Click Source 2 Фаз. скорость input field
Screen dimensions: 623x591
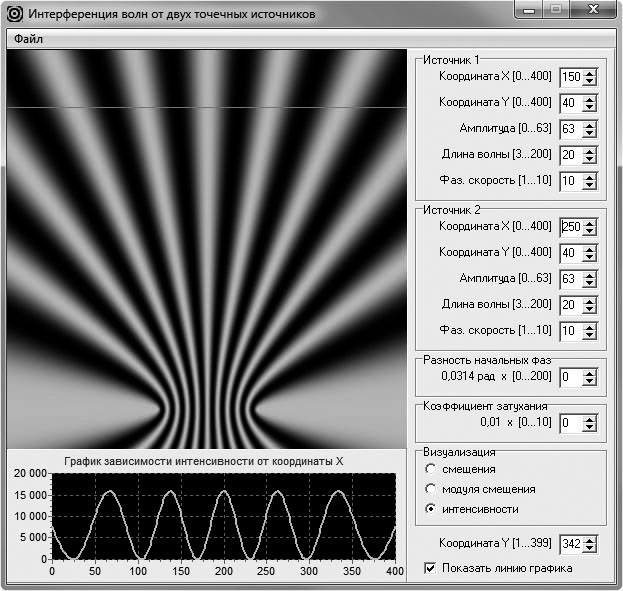coord(571,331)
